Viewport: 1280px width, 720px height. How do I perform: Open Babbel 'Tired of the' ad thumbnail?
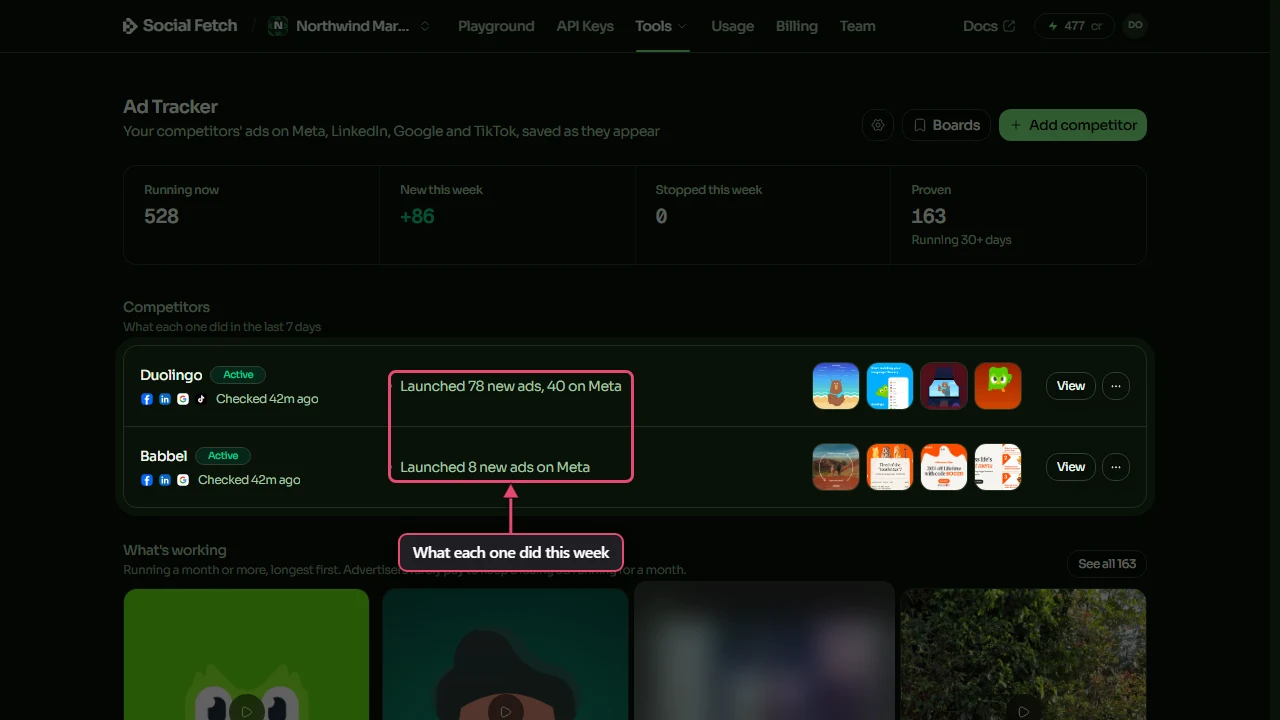(x=890, y=467)
